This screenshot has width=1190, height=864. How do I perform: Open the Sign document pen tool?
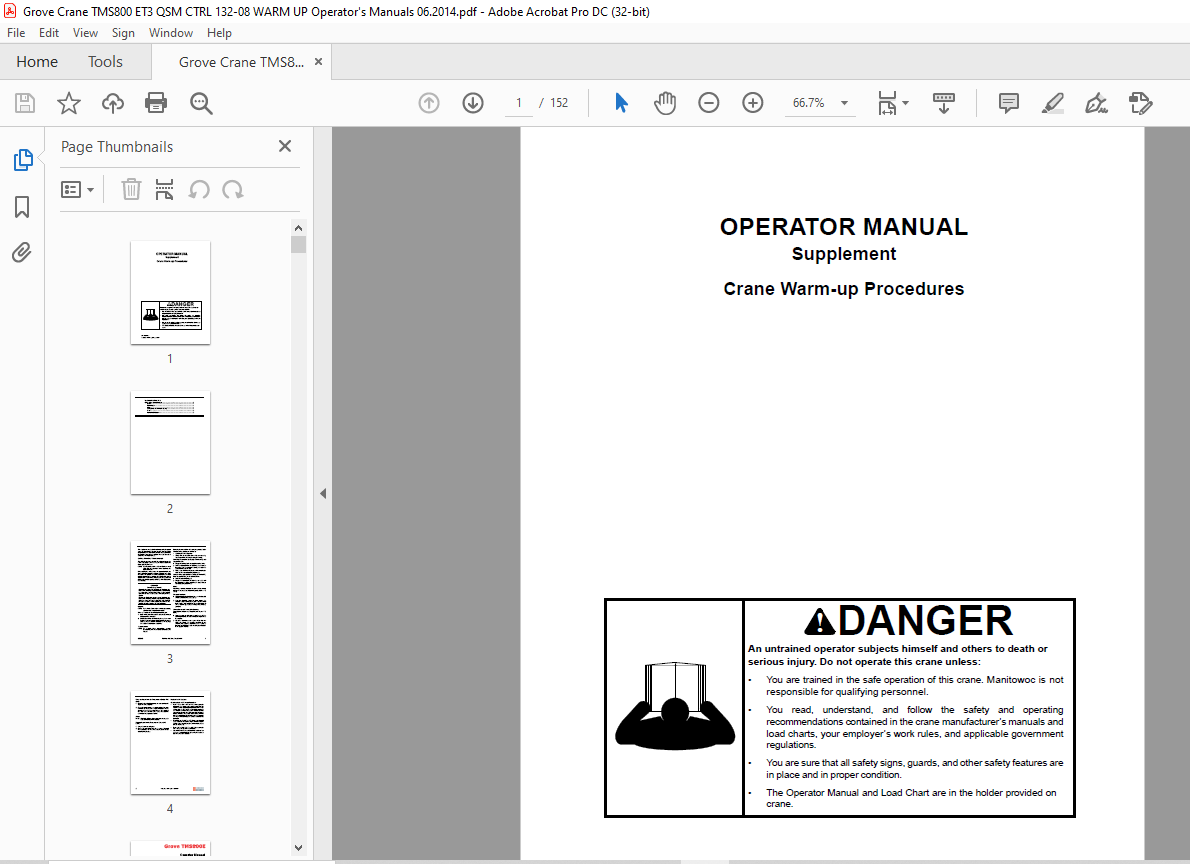[x=1097, y=102]
